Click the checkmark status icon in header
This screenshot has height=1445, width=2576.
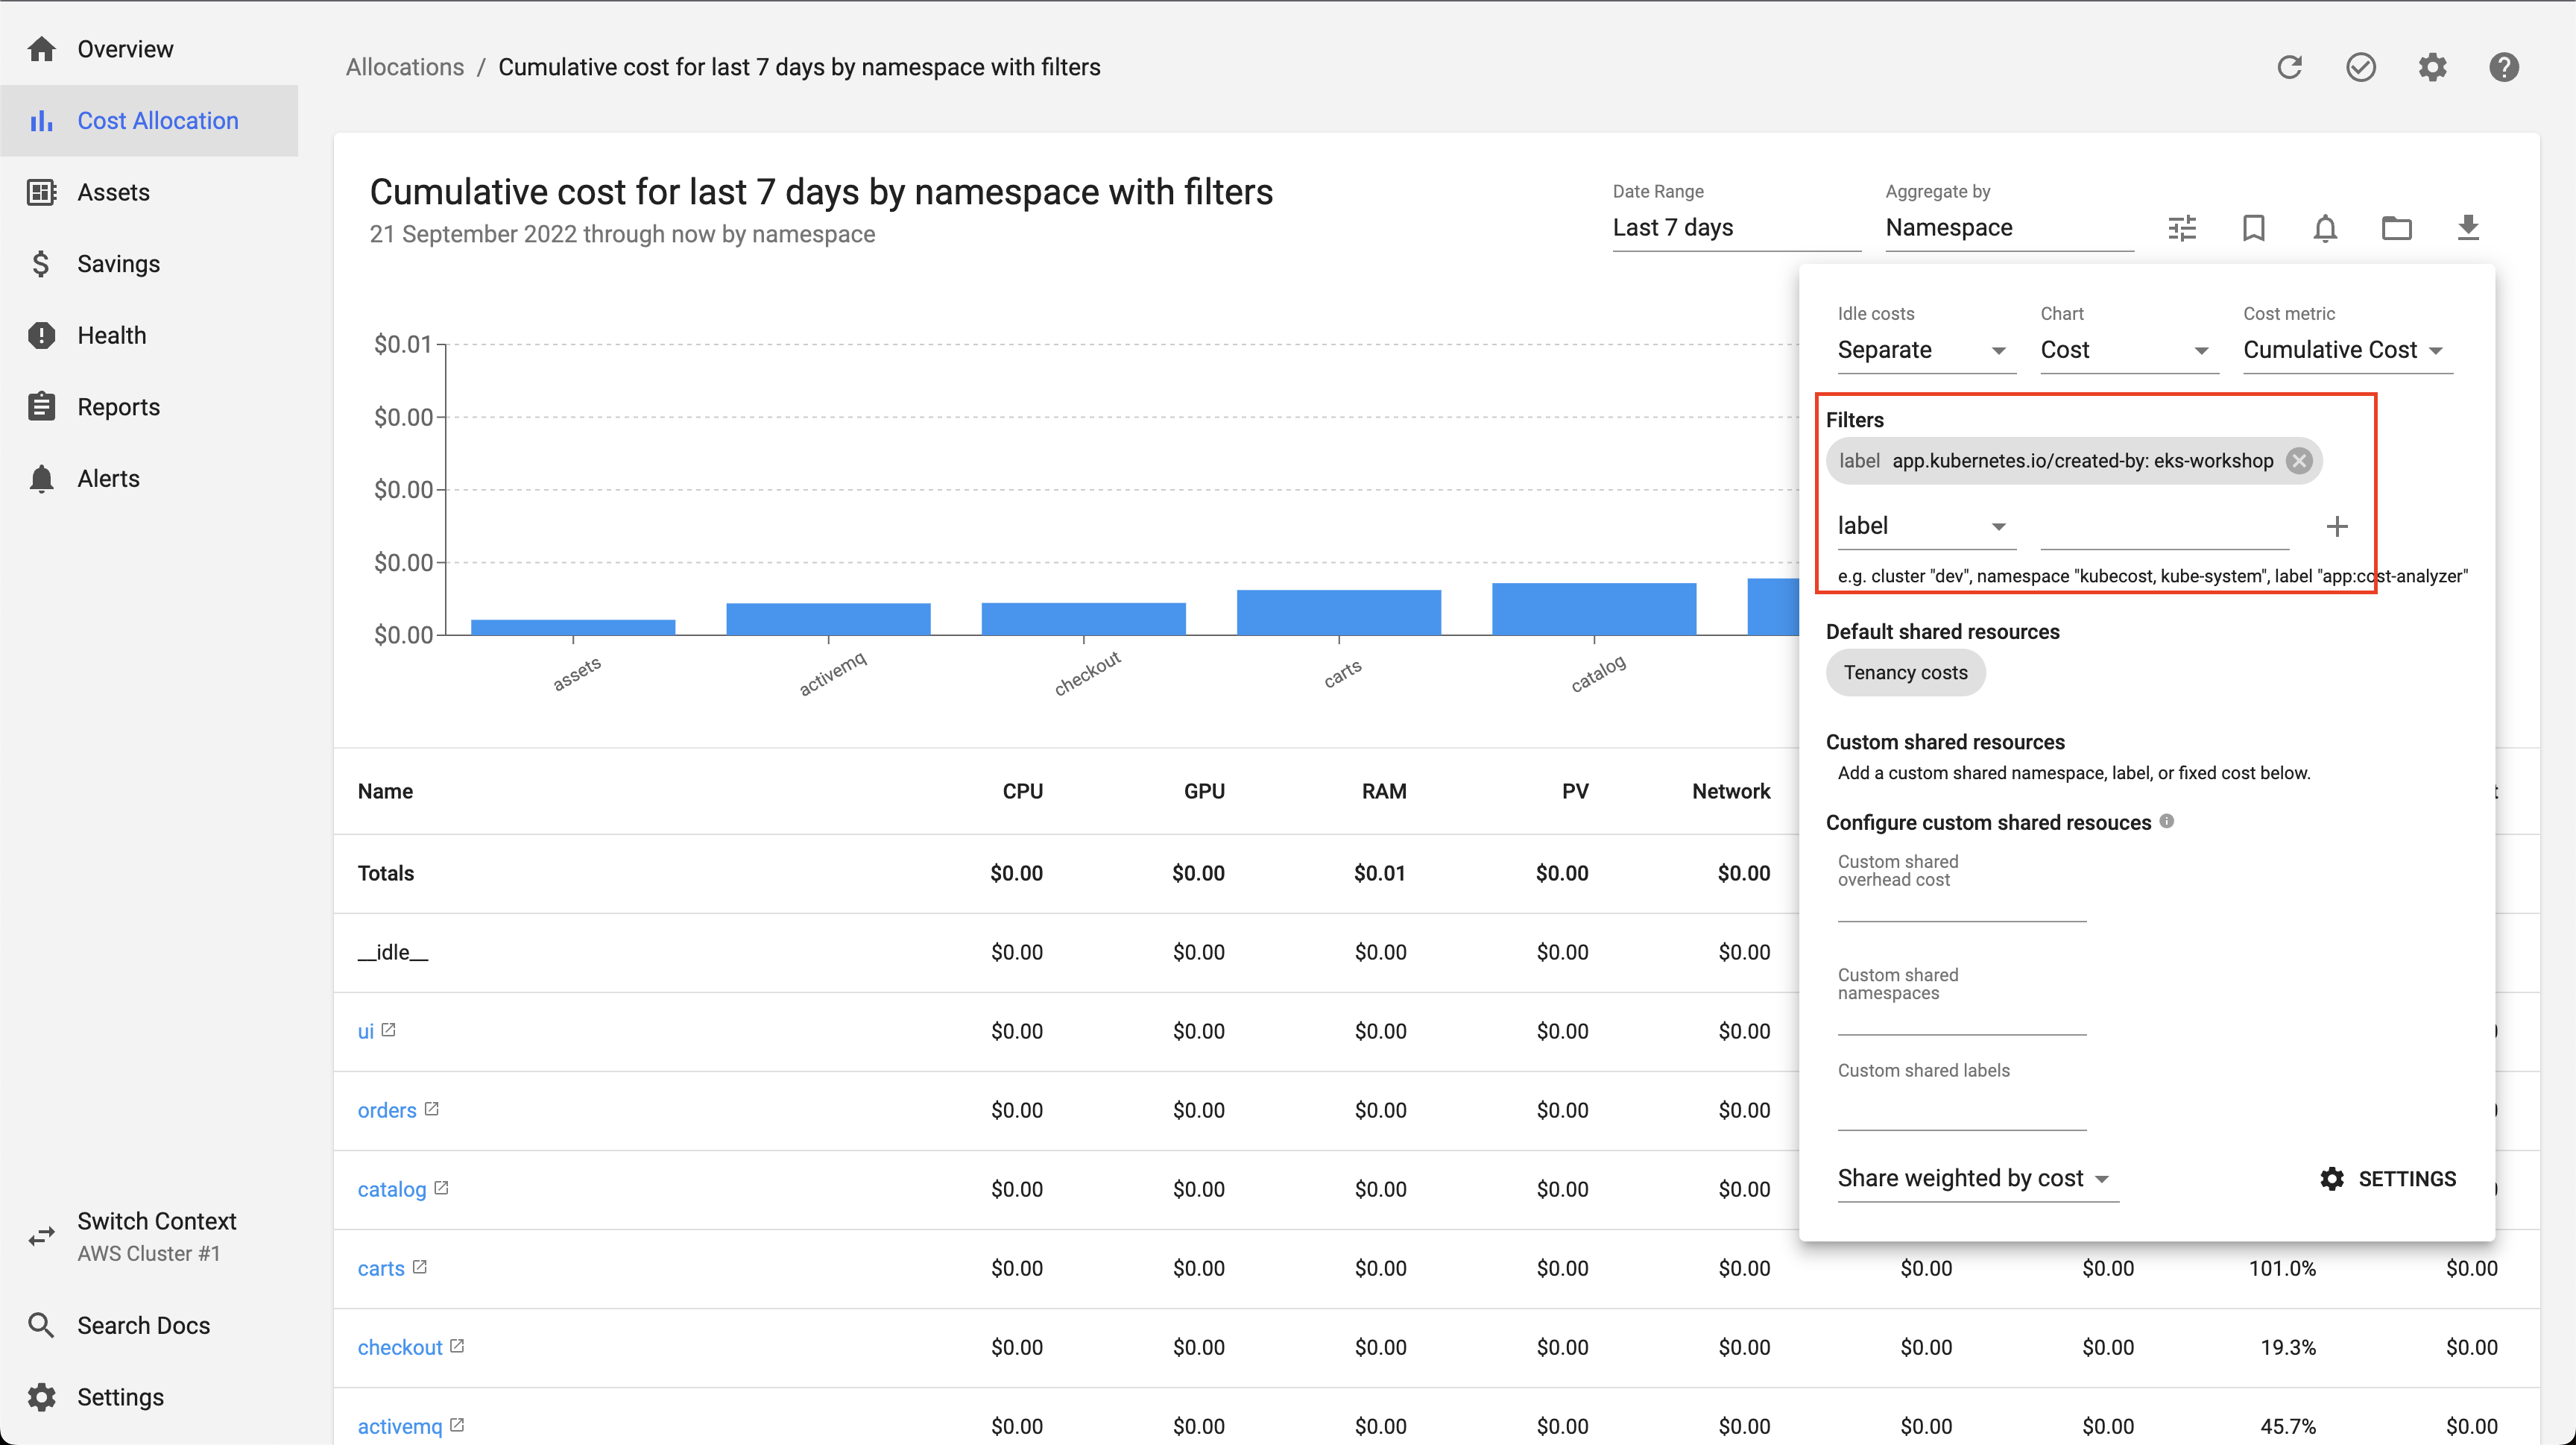(2360, 67)
